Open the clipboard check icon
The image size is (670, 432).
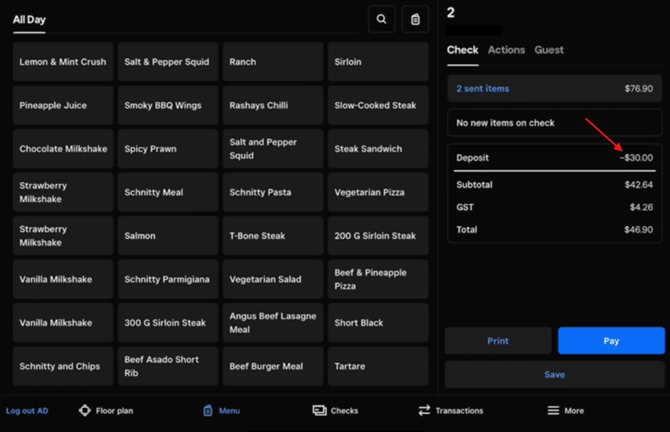[416, 19]
